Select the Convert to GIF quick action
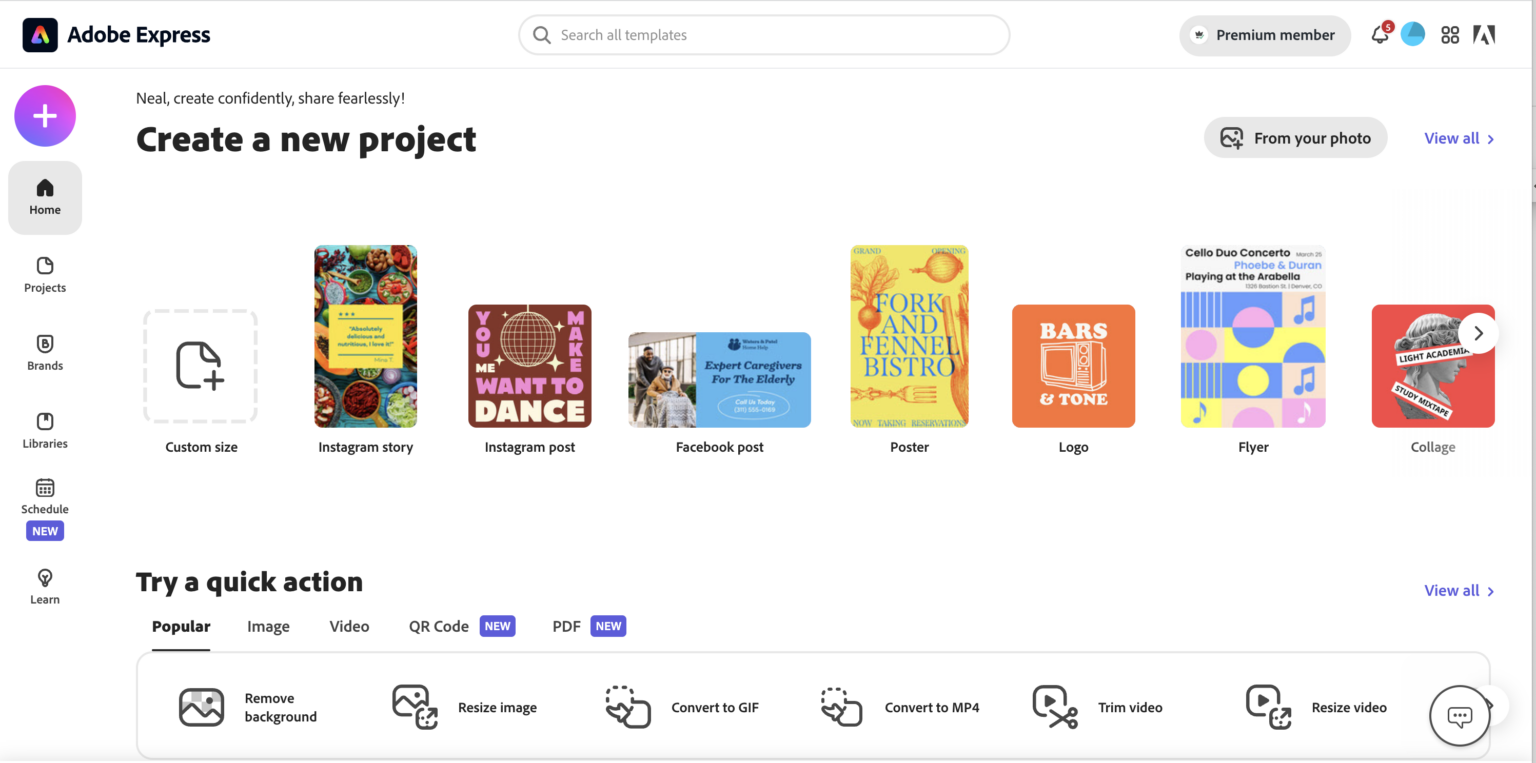Viewport: 1536px width, 763px height. [683, 707]
